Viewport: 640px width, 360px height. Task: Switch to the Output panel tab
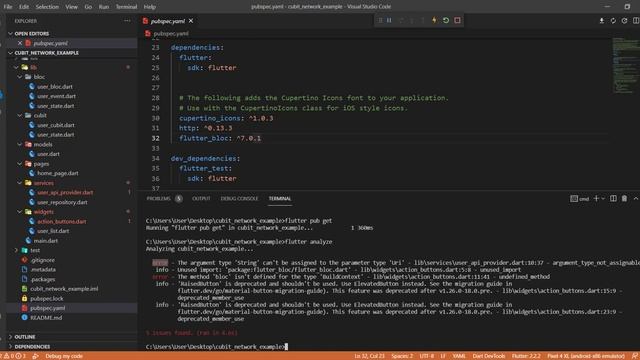(x=201, y=199)
